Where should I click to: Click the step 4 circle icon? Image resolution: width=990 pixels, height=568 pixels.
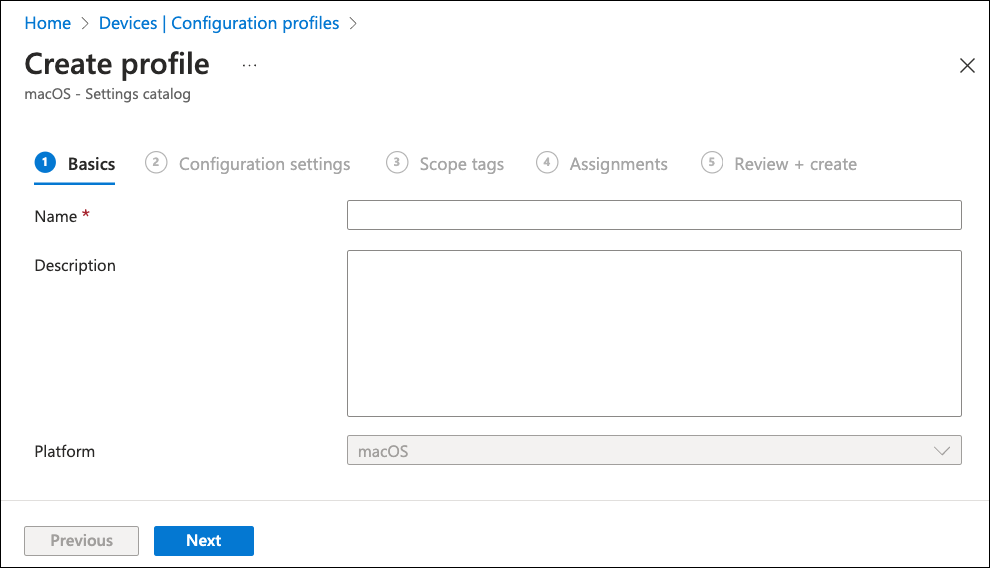pos(547,162)
